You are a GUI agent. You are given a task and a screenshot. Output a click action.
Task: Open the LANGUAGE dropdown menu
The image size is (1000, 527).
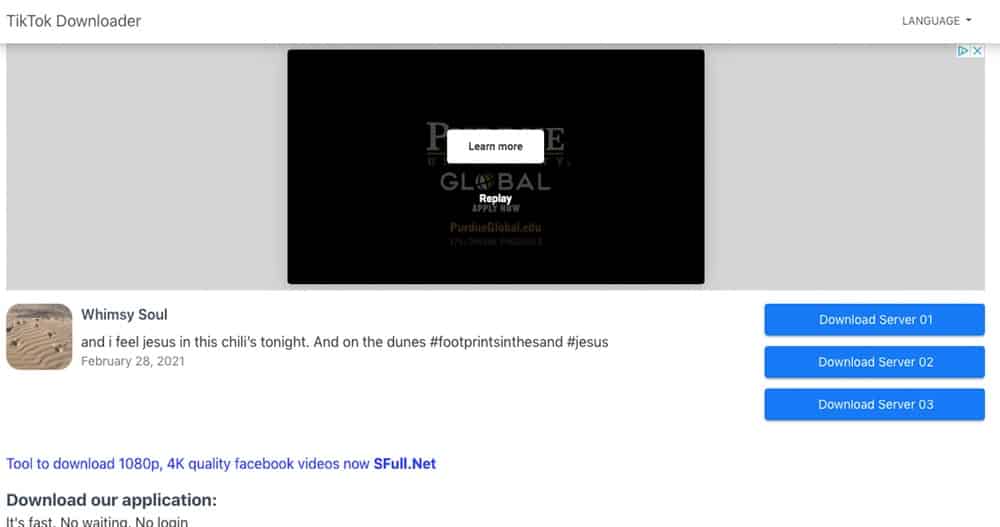tap(936, 21)
